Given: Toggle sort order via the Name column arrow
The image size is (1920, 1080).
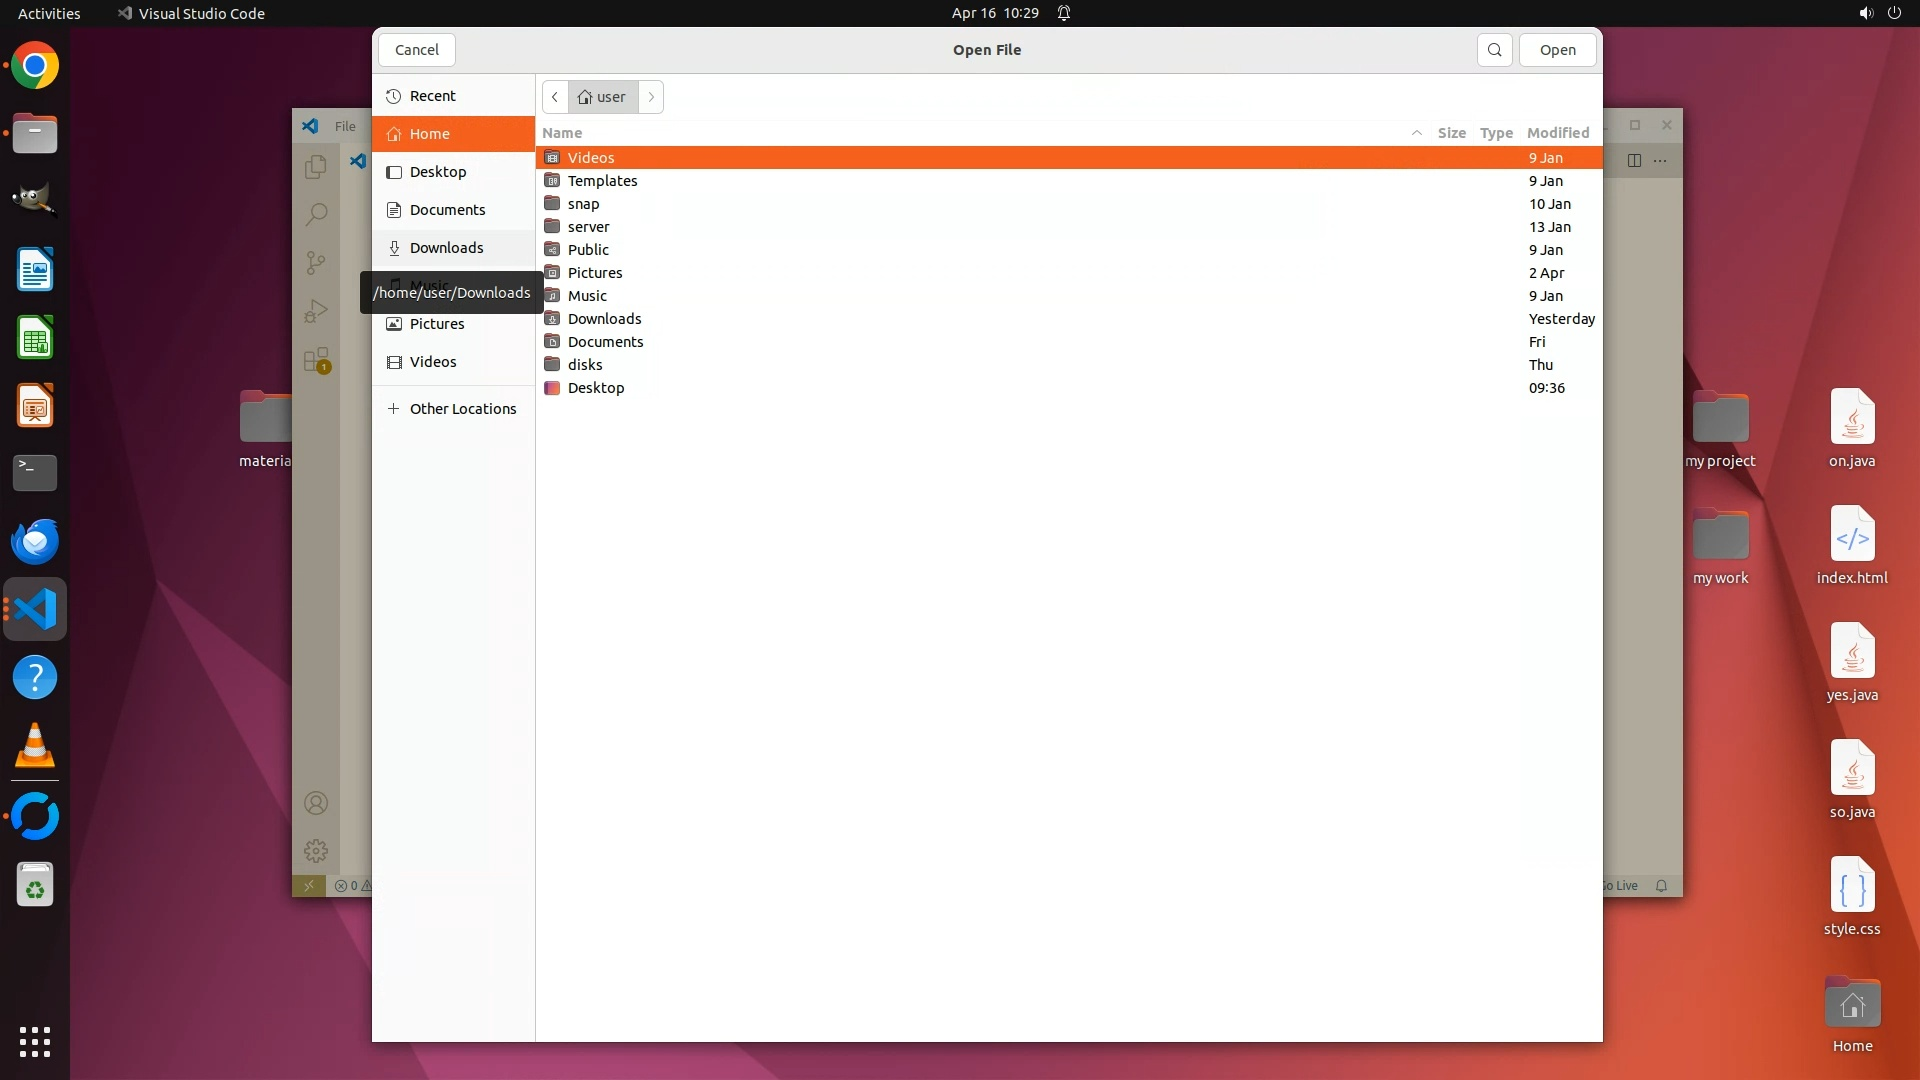Looking at the screenshot, I should 1416,133.
